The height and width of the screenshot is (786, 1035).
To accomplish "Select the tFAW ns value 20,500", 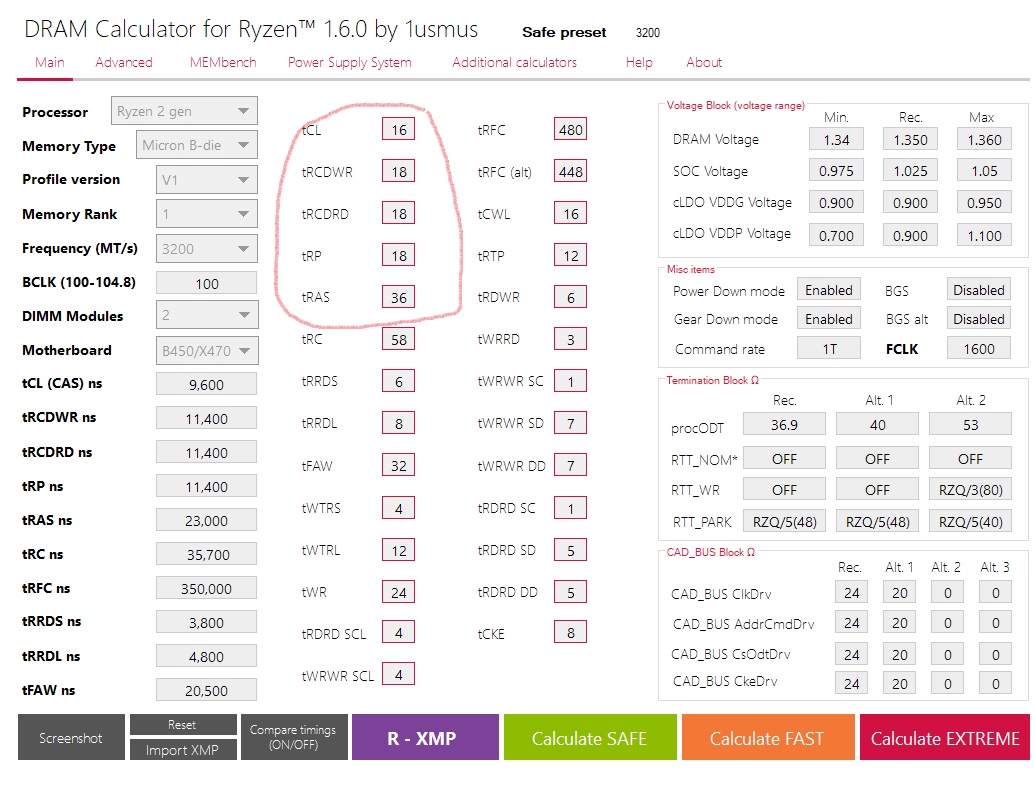I will tap(207, 690).
